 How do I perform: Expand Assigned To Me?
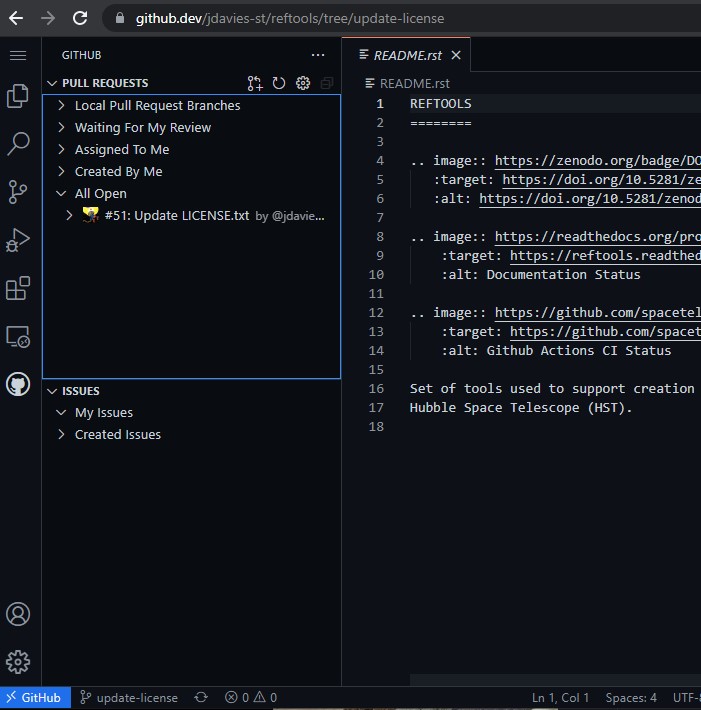click(x=62, y=149)
